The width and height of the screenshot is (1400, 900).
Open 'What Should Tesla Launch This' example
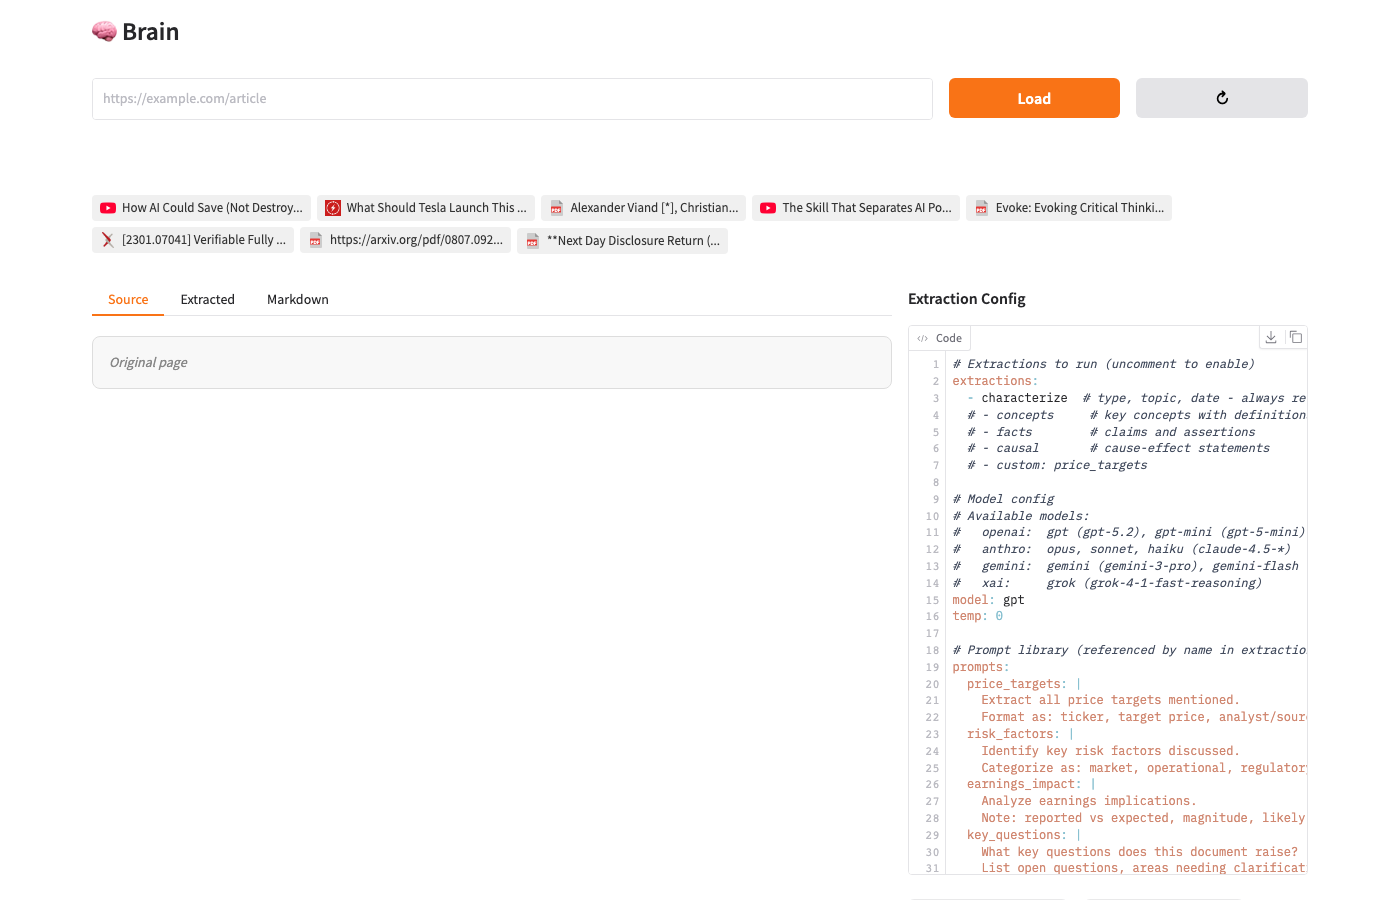point(426,208)
